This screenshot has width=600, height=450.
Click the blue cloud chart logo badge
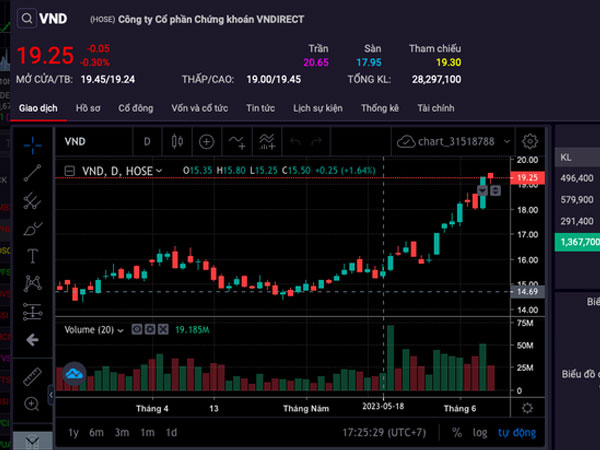[x=74, y=374]
